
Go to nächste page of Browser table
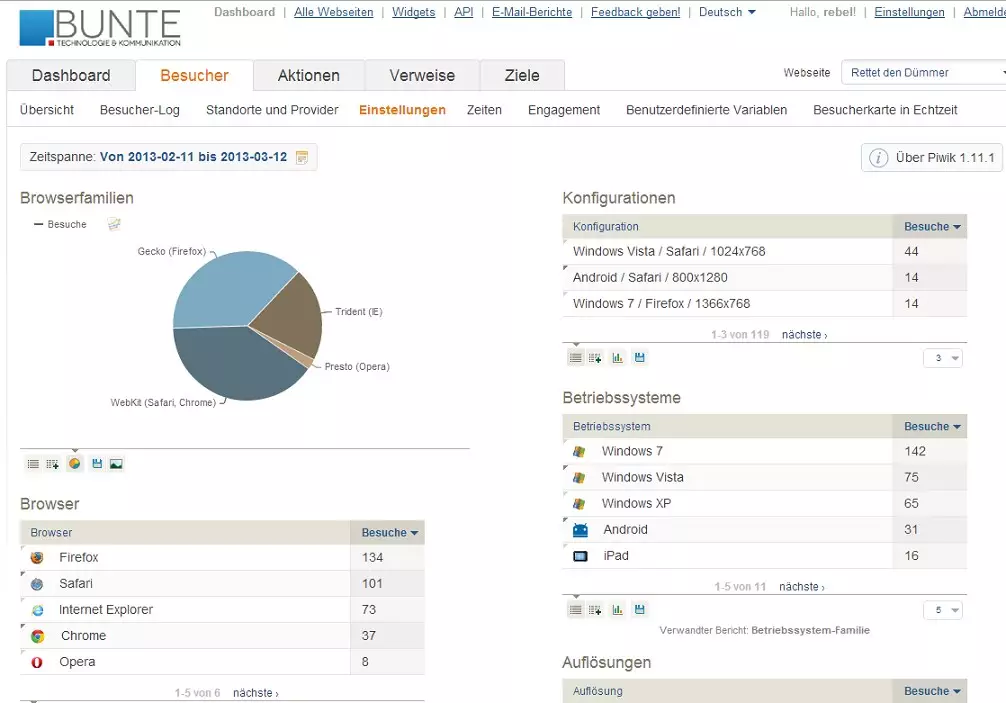(256, 693)
